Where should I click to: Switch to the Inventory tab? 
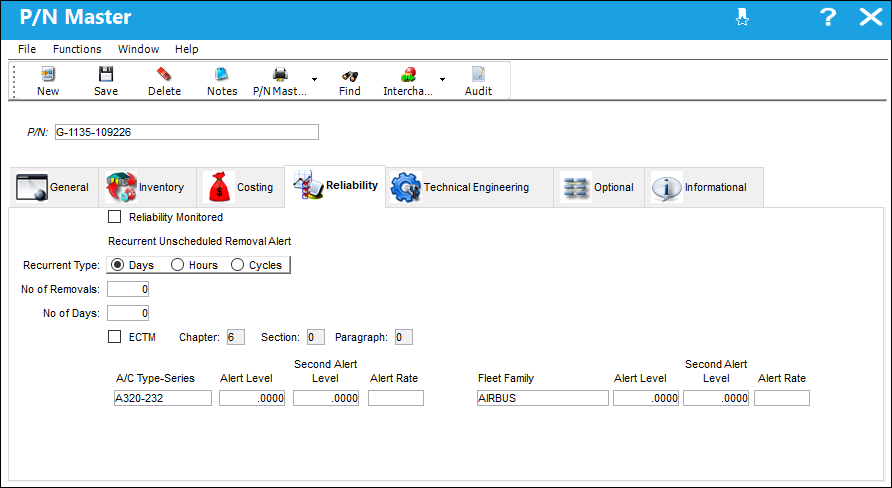(147, 187)
